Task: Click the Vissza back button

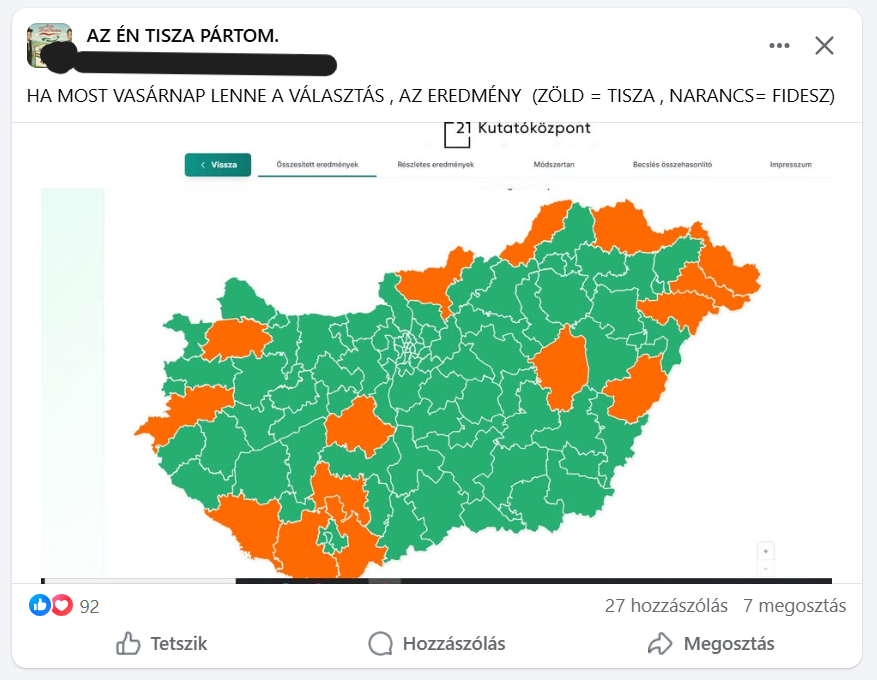Action: click(x=217, y=165)
